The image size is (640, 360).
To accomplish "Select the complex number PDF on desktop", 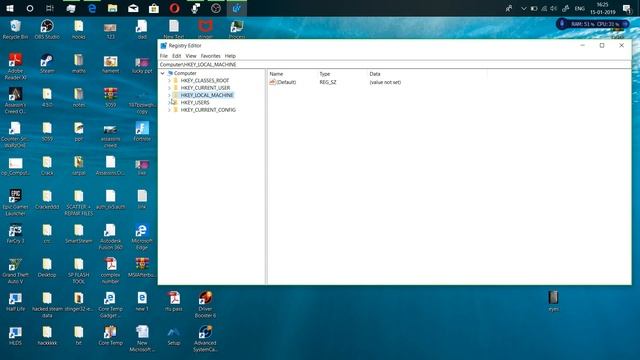I will point(110,271).
